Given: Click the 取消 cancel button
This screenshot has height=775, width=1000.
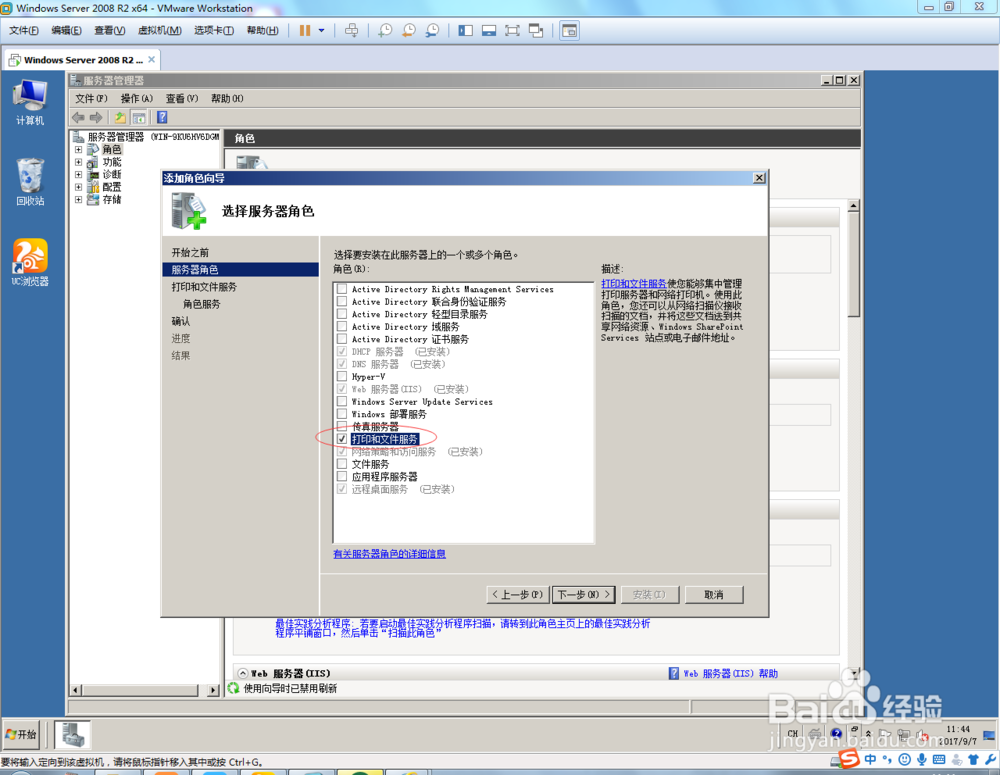Looking at the screenshot, I should pos(714,594).
